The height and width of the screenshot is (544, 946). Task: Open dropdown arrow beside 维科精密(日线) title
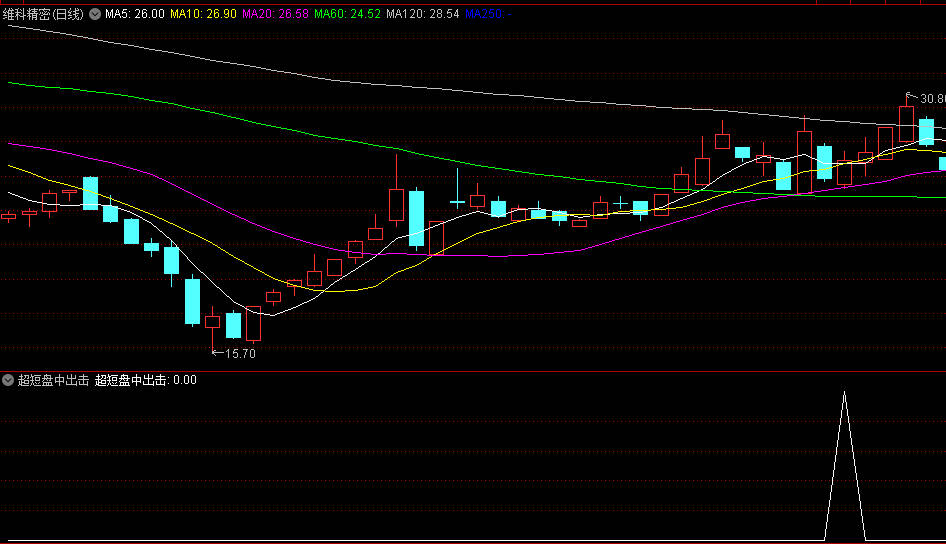pos(95,14)
